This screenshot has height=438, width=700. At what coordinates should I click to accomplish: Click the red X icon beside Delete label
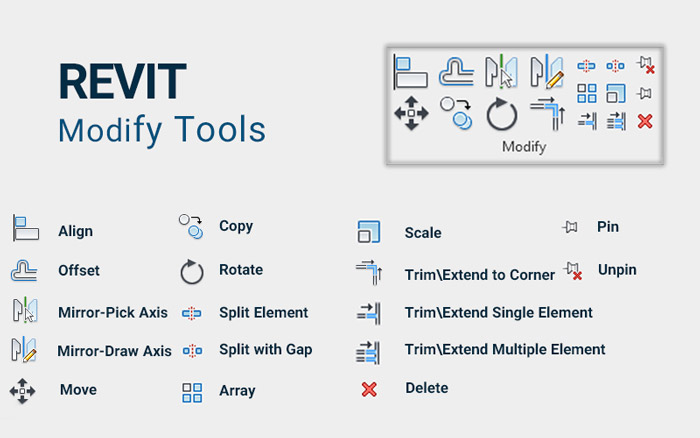click(369, 389)
